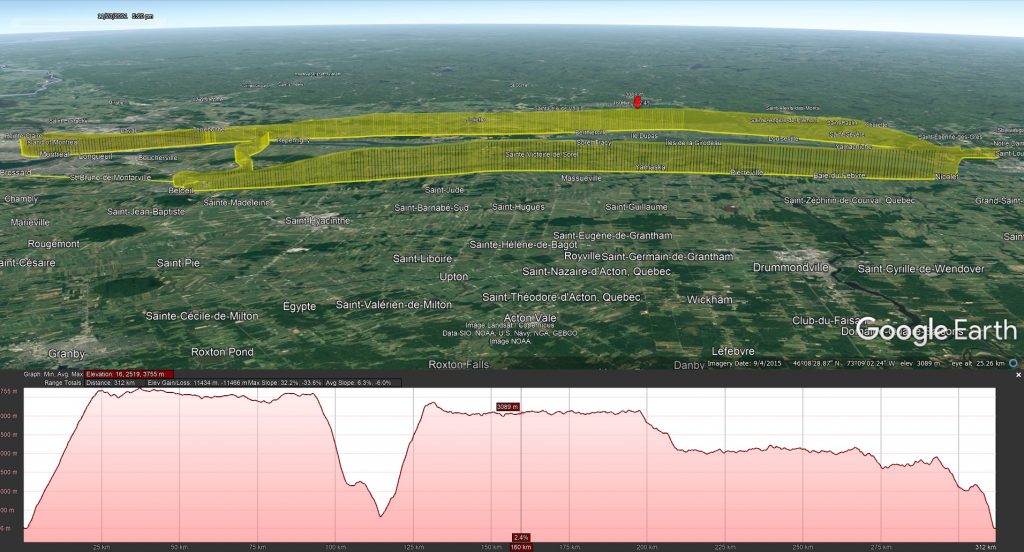Click the Google Earth logo watermark

point(935,331)
